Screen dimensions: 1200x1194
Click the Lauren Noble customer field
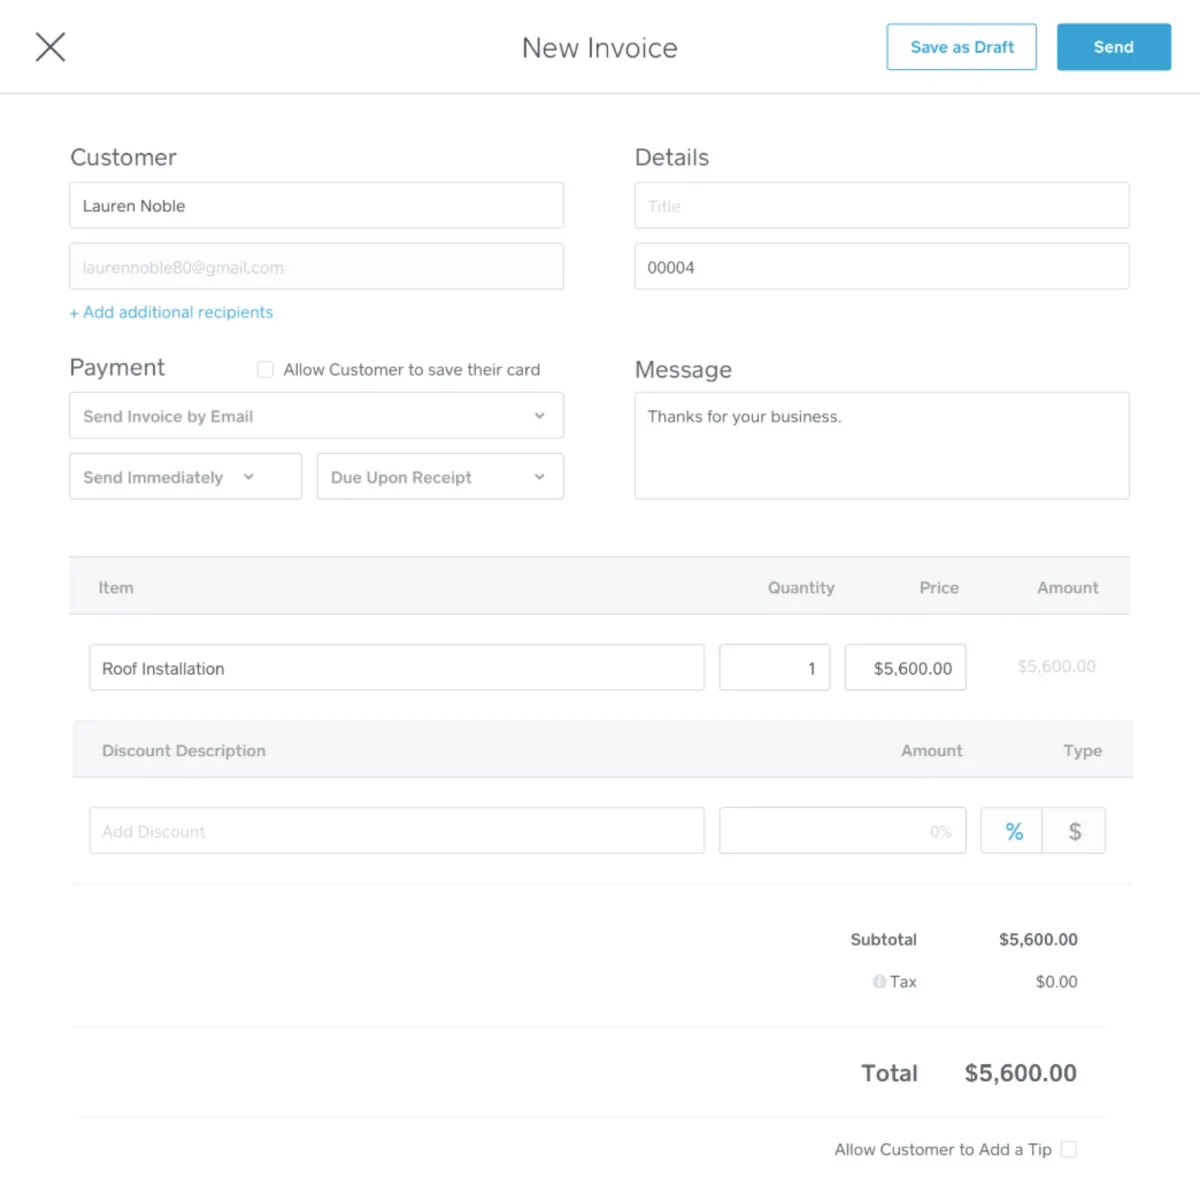(316, 206)
